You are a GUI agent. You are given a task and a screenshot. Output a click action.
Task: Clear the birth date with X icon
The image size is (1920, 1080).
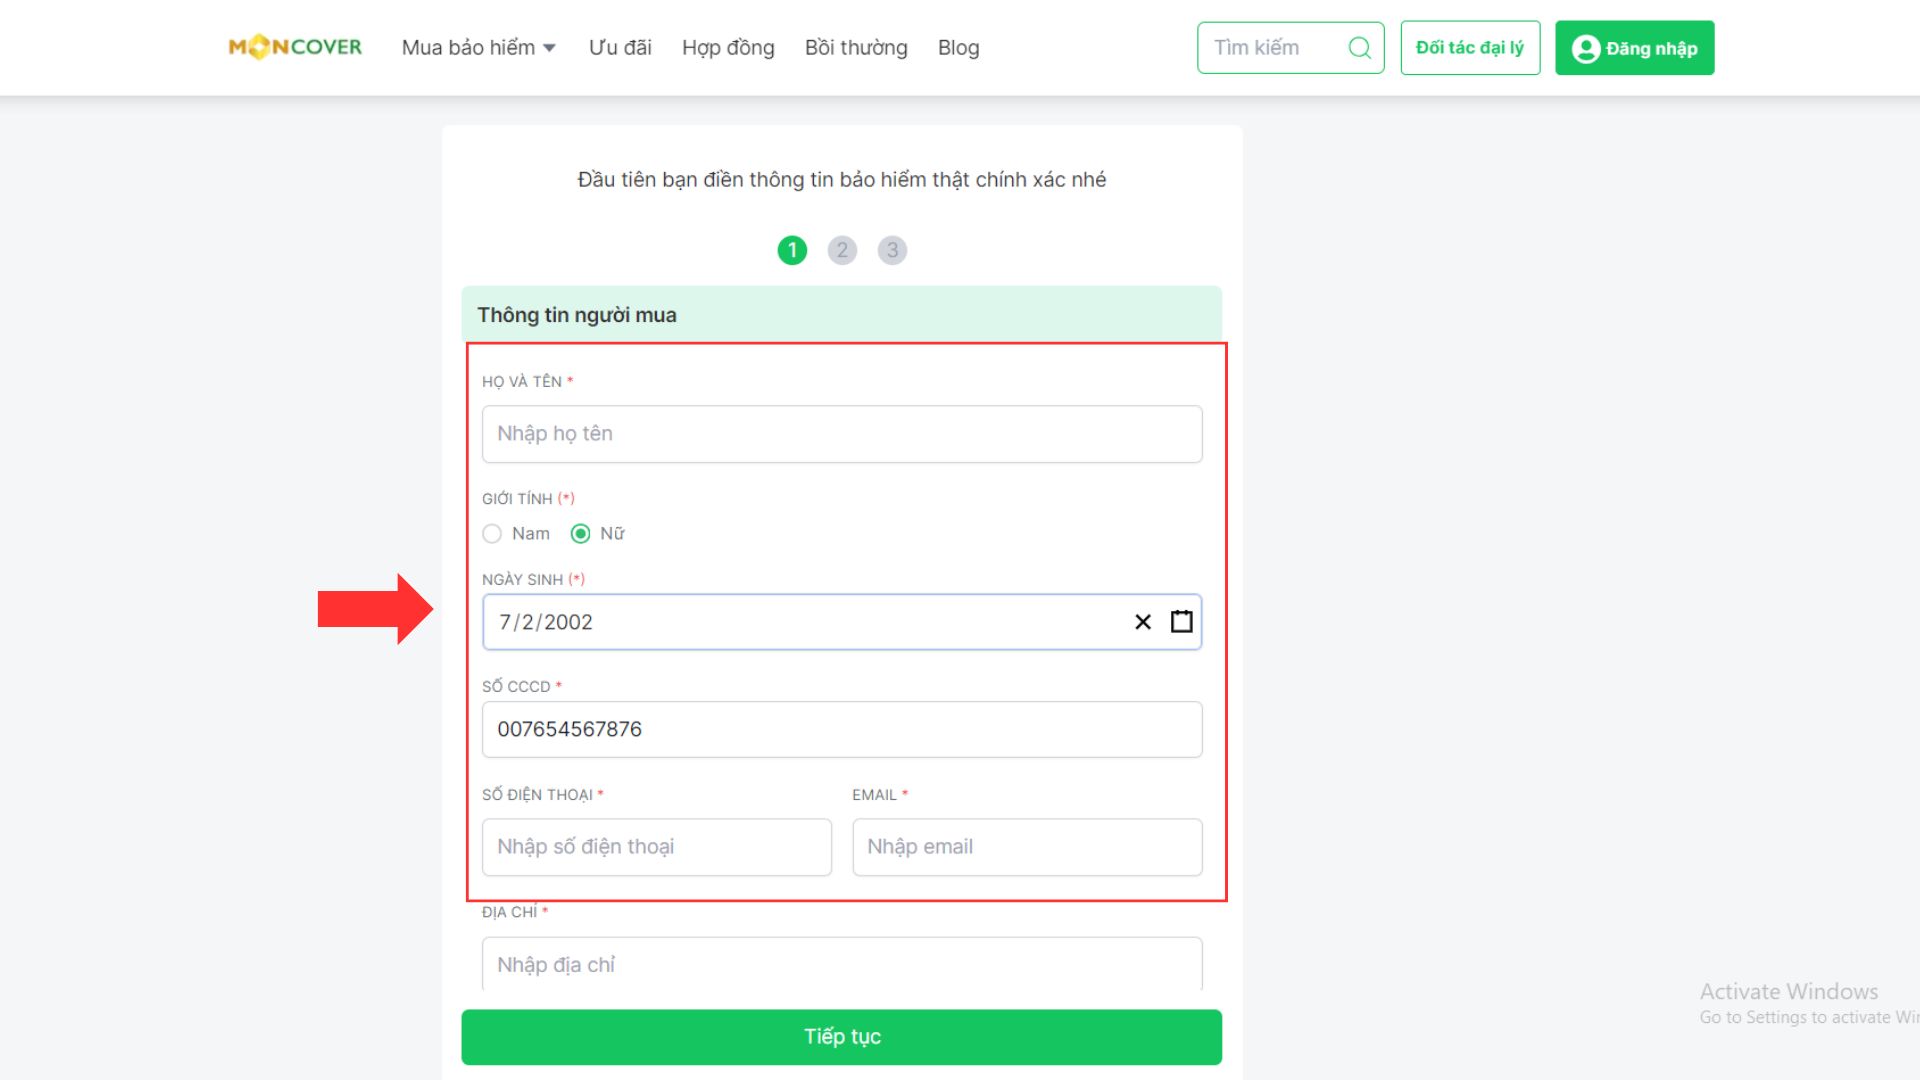1143,622
